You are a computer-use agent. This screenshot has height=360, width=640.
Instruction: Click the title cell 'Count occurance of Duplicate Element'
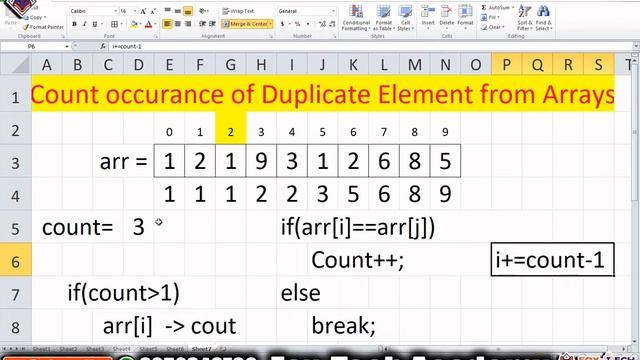pos(322,94)
